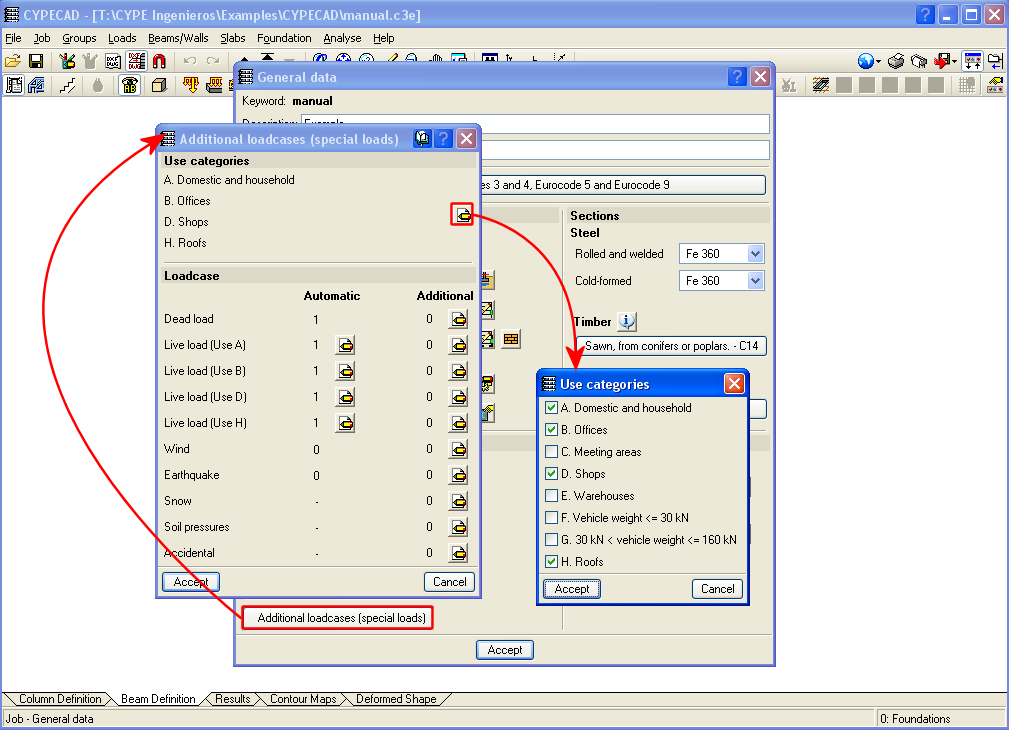The width and height of the screenshot is (1009, 730).
Task: Open the Foundation menu
Action: click(284, 38)
